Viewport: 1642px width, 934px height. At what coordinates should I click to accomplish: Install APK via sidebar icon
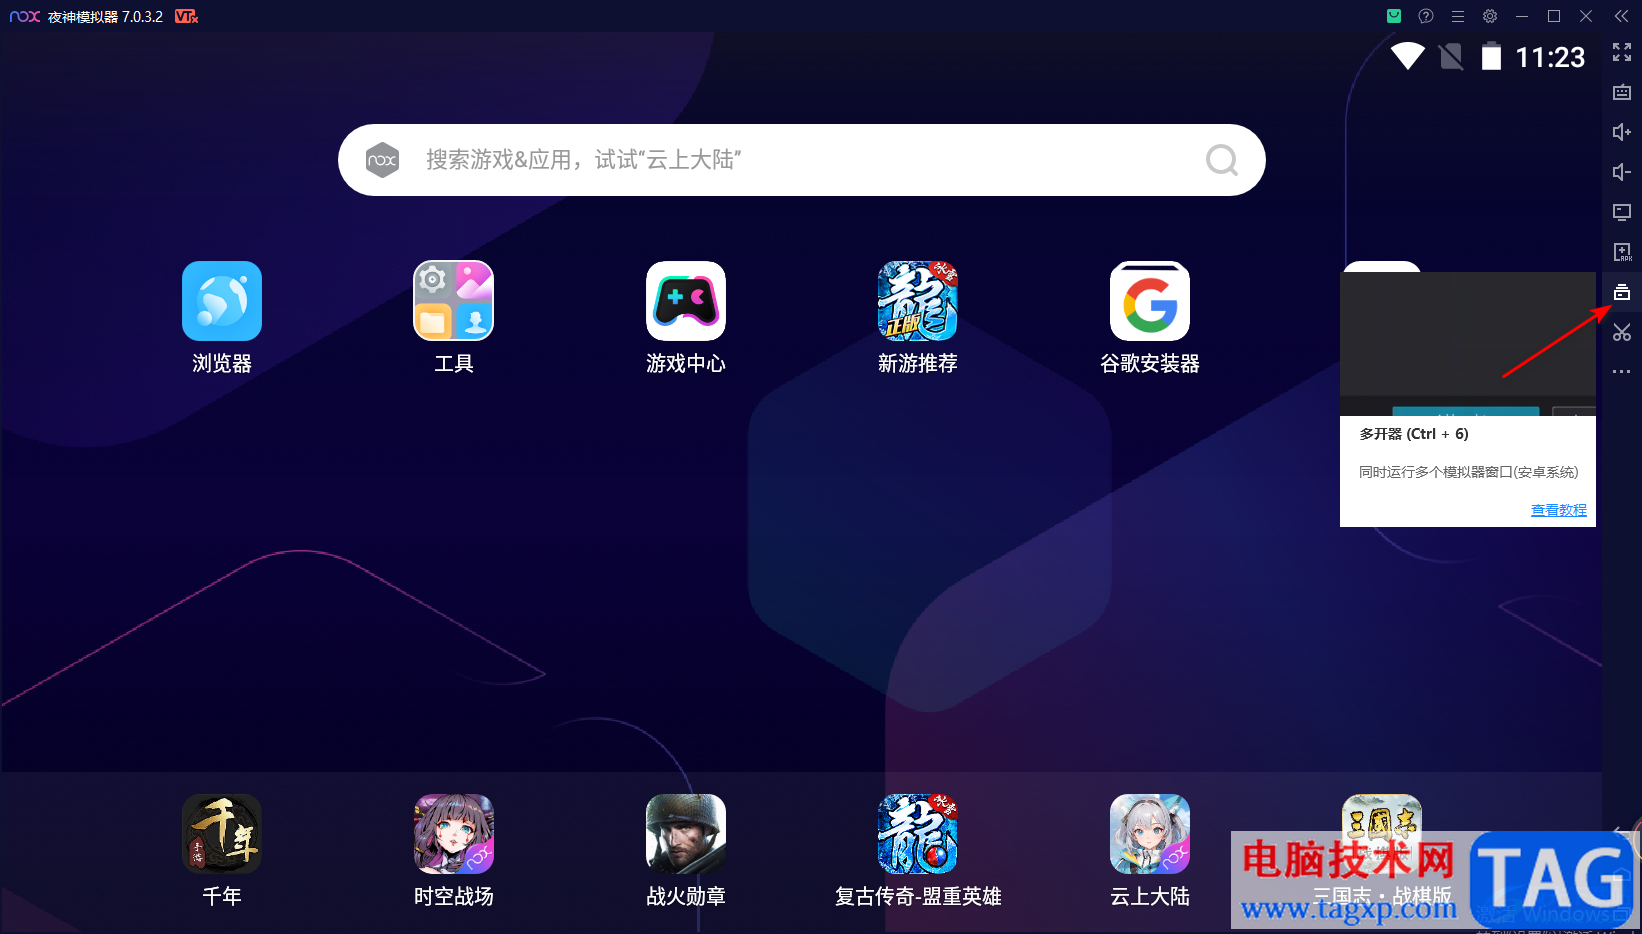(x=1622, y=252)
